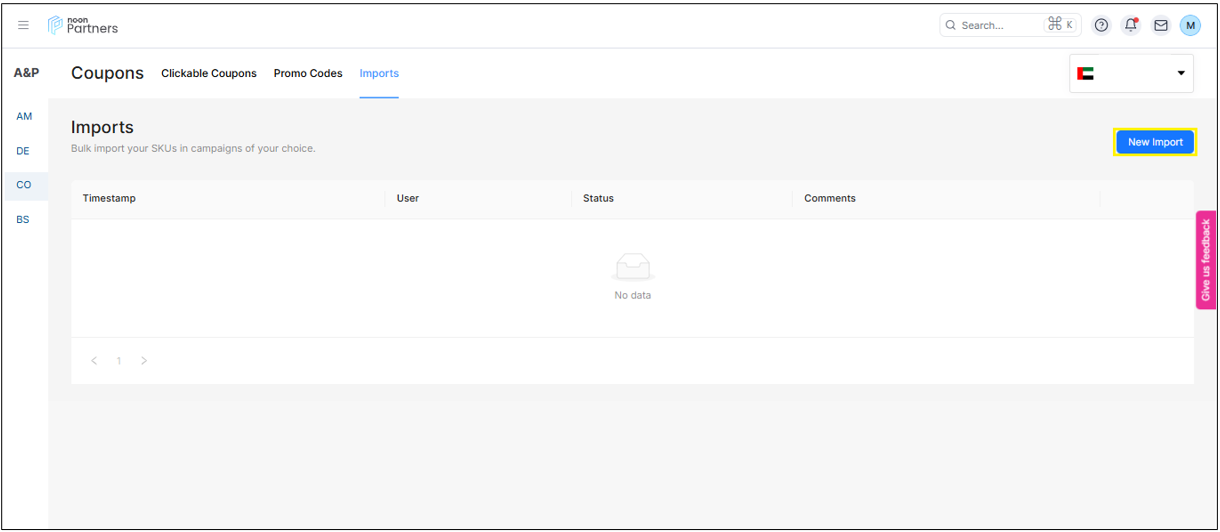Click the noon Partners logo

pos(83,25)
